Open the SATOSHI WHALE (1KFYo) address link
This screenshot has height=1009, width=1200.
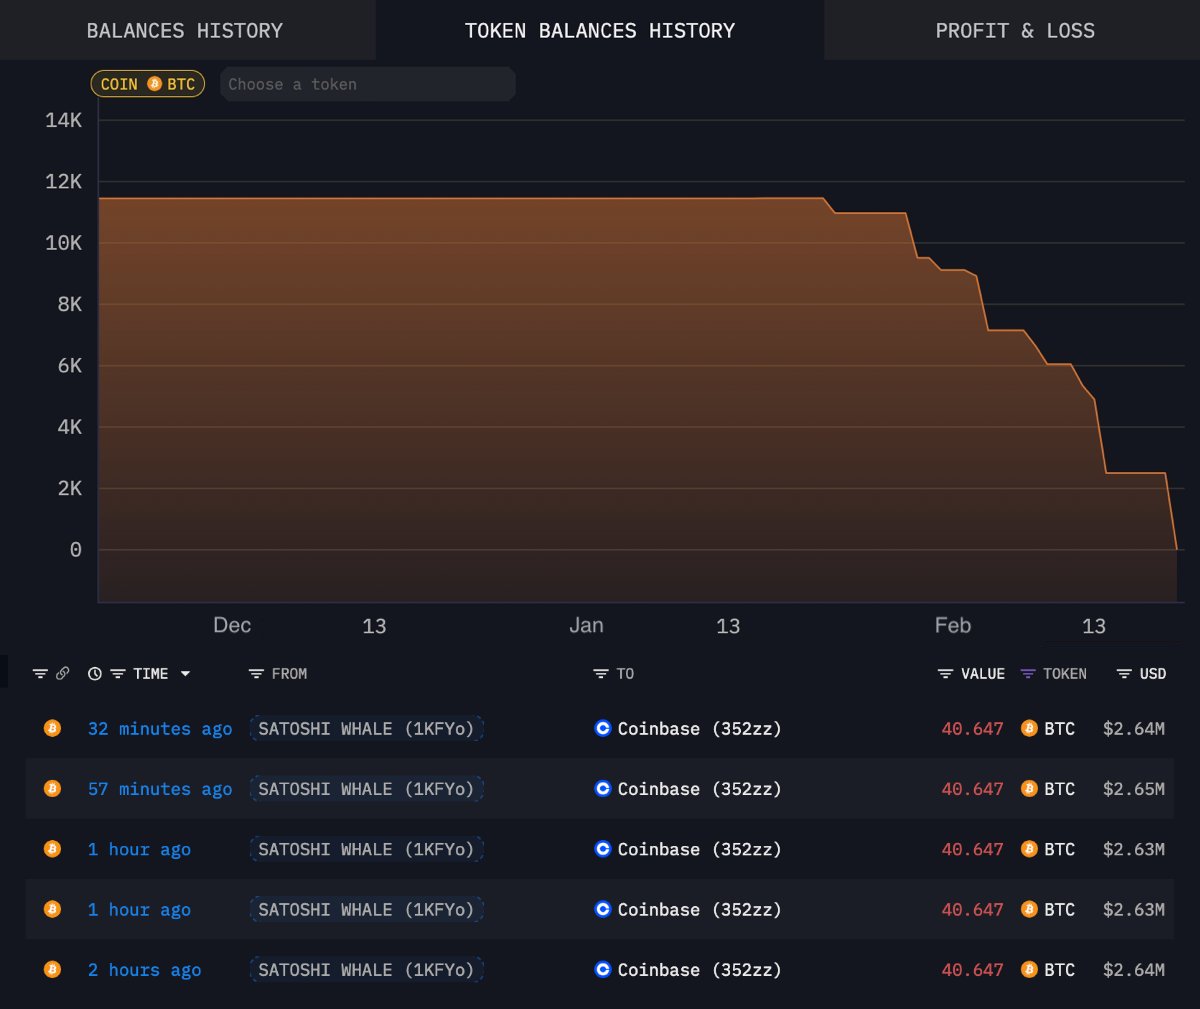[366, 728]
